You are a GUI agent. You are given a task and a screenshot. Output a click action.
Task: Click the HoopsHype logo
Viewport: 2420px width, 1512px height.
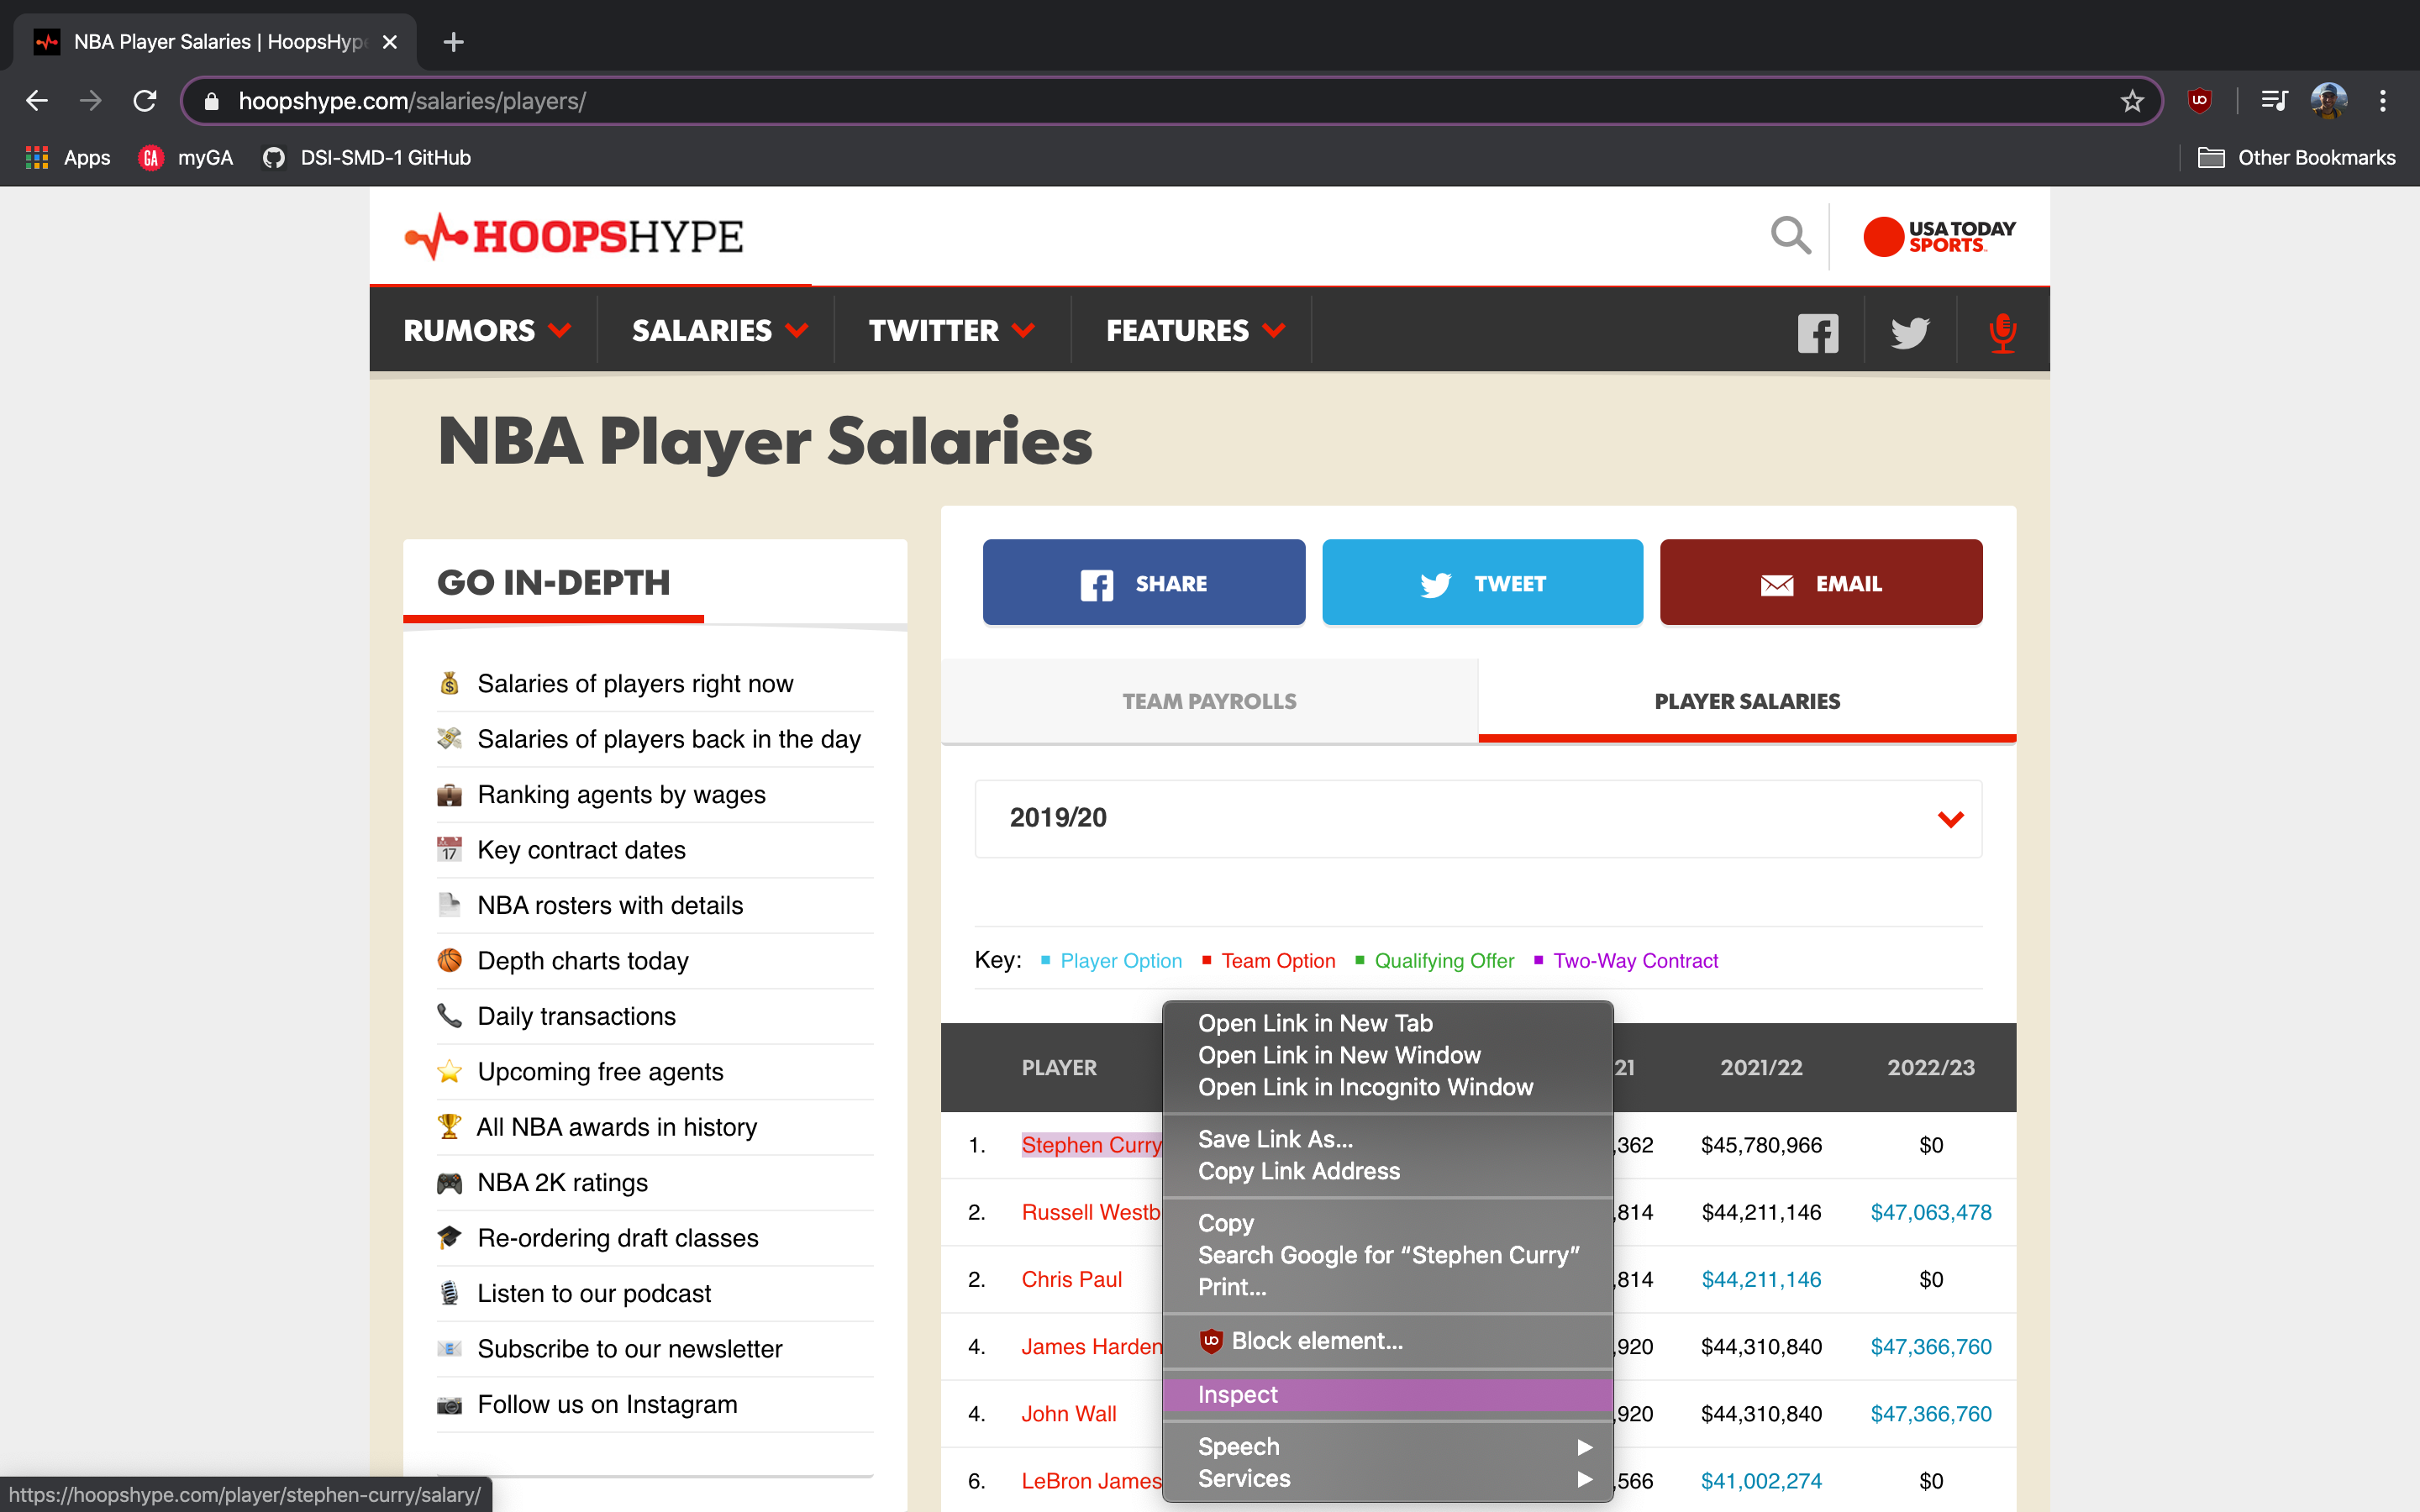(574, 237)
